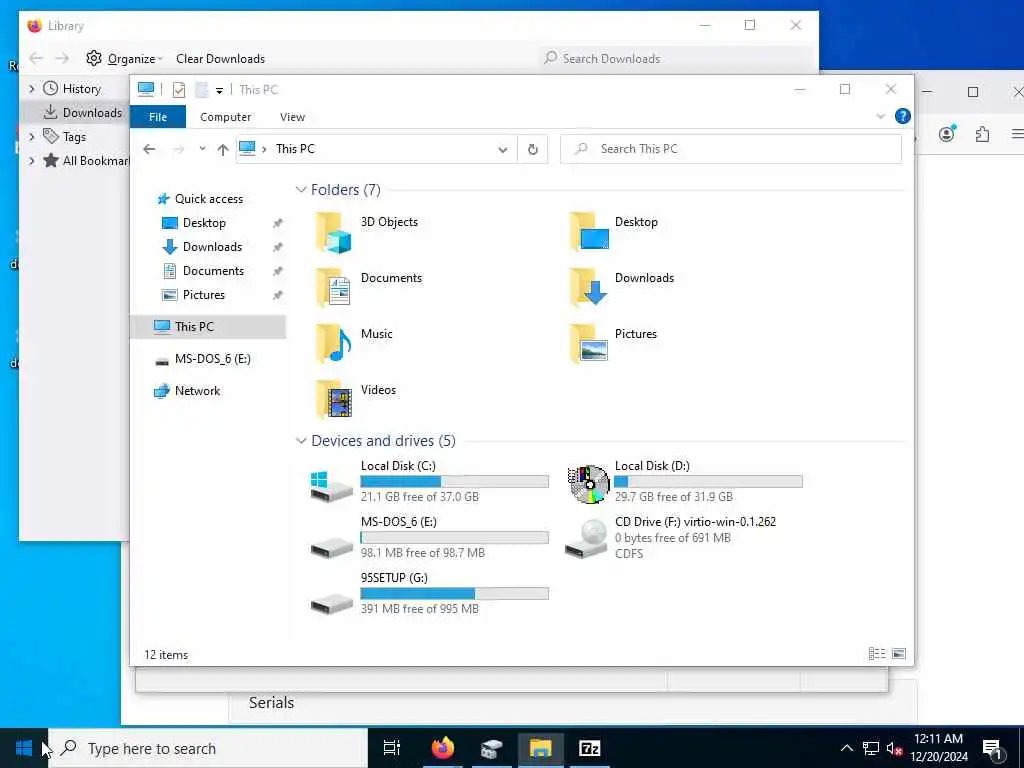Refresh the This PC view
The width and height of the screenshot is (1024, 768).
coord(533,149)
